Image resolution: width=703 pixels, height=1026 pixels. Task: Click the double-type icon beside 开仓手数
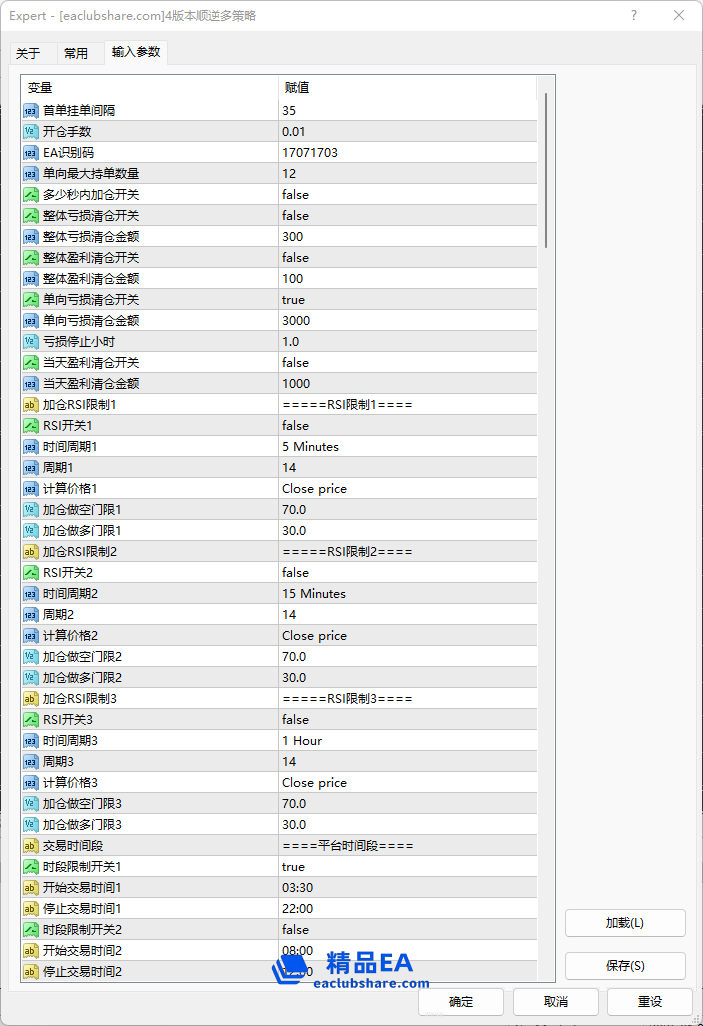pos(31,132)
